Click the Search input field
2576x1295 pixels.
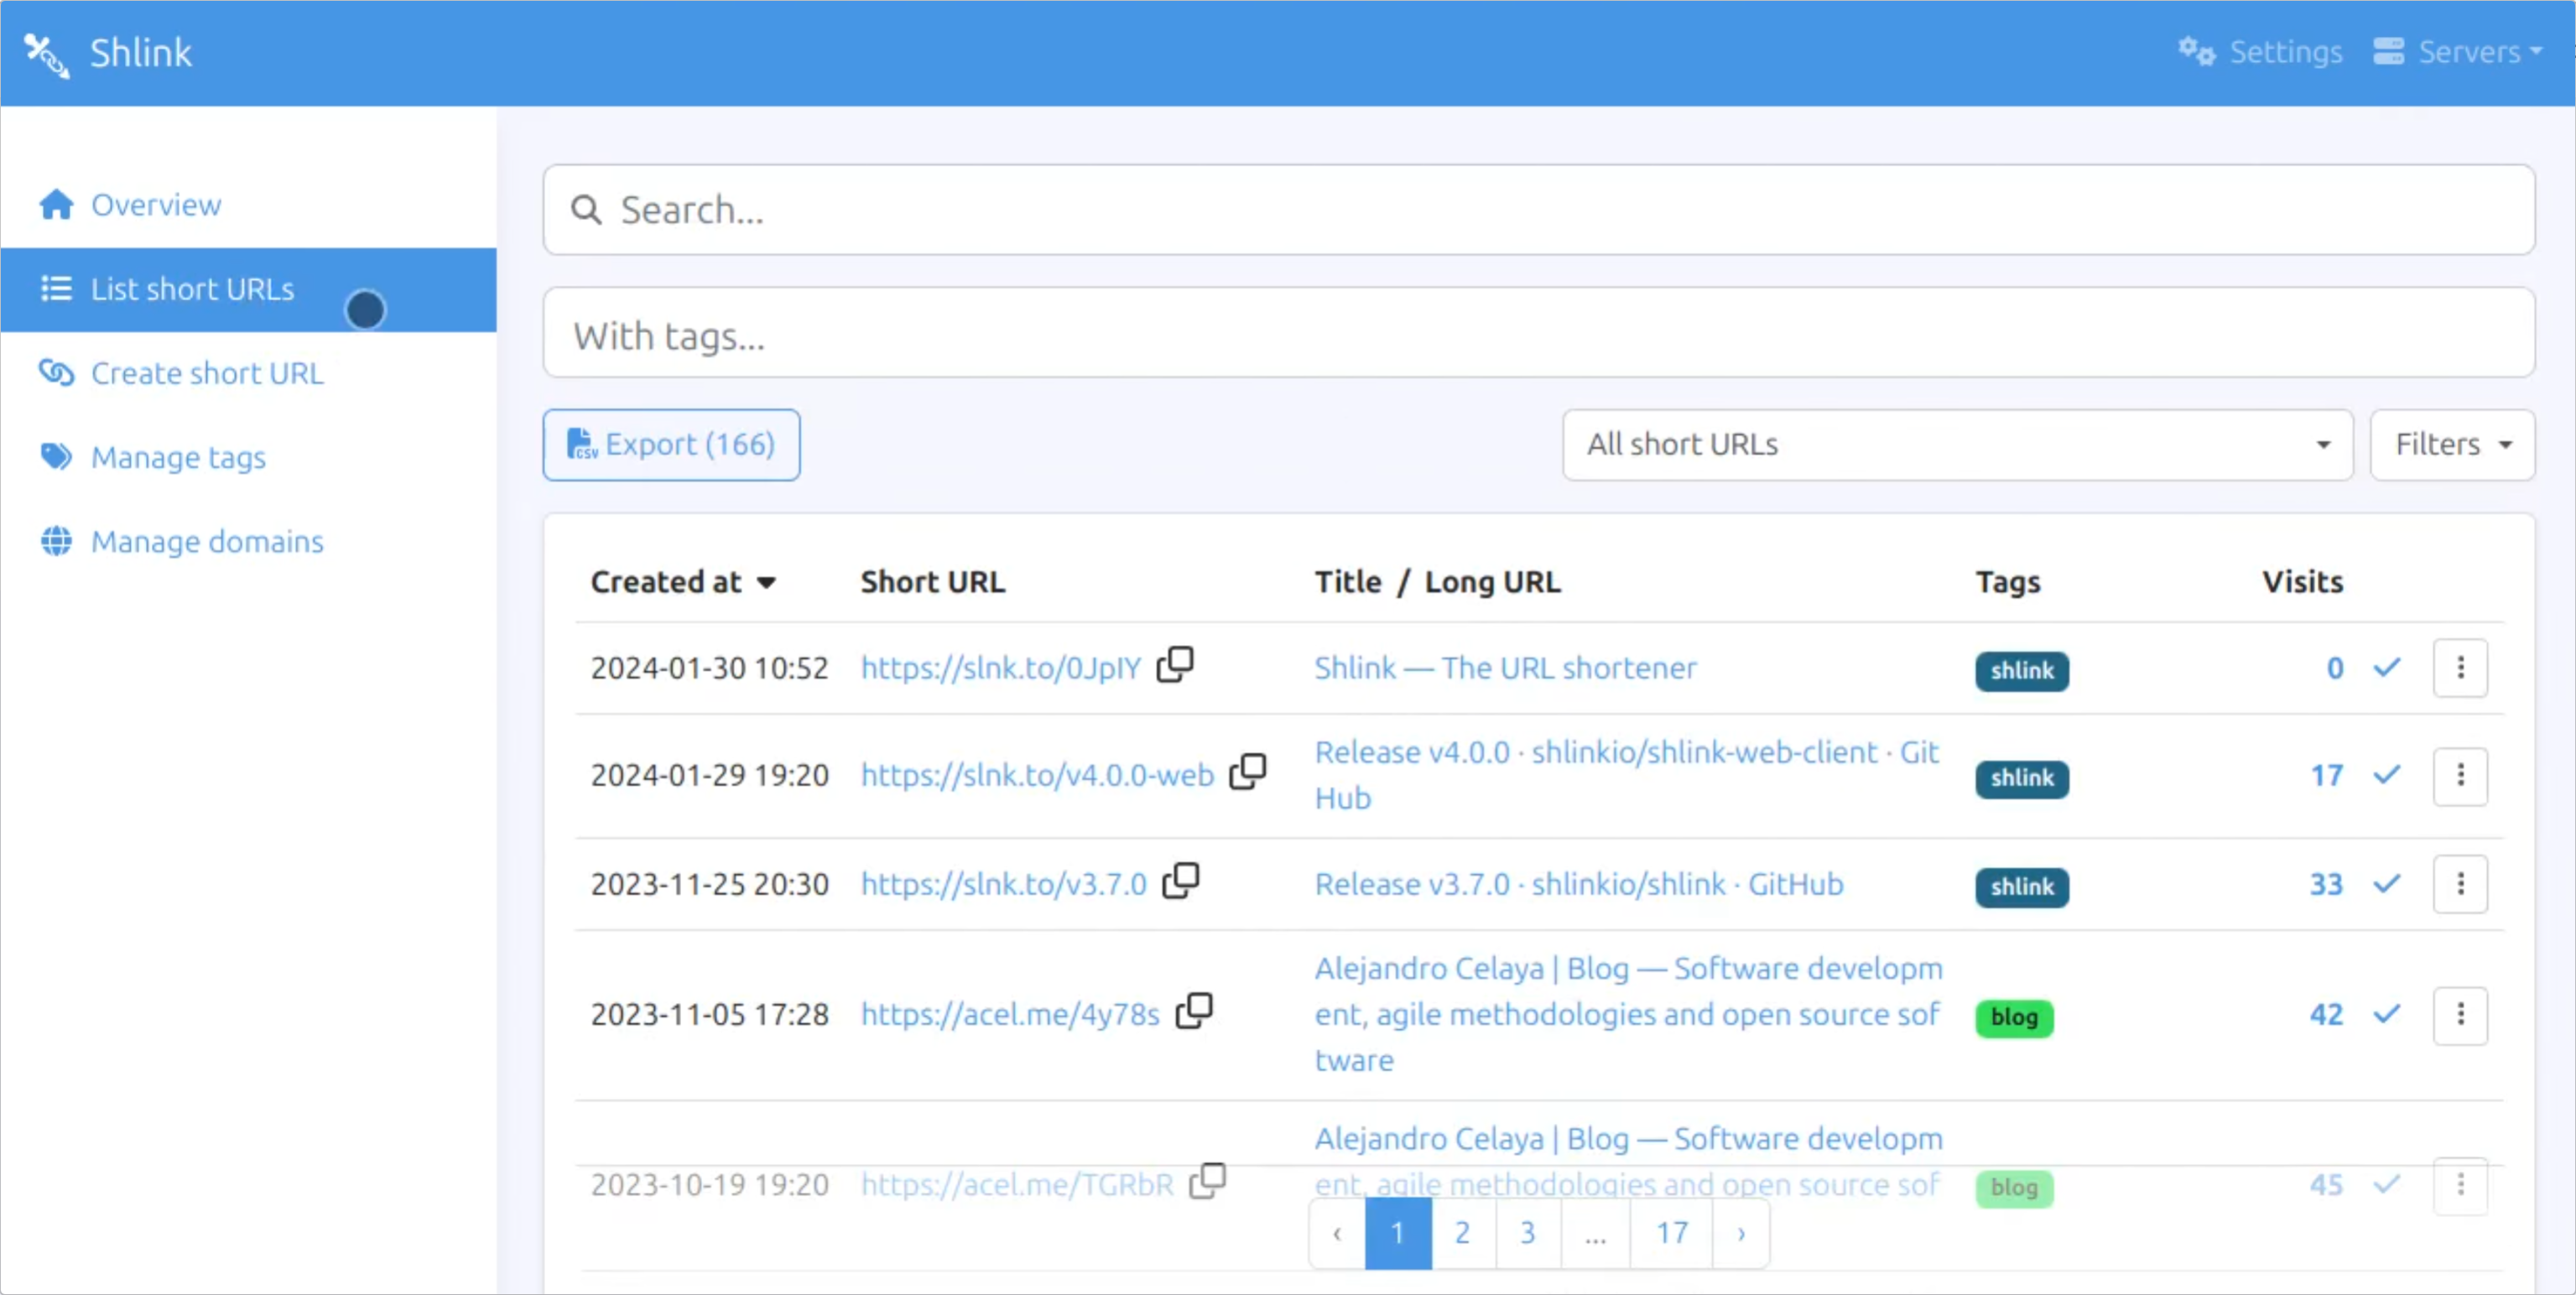(x=1538, y=210)
